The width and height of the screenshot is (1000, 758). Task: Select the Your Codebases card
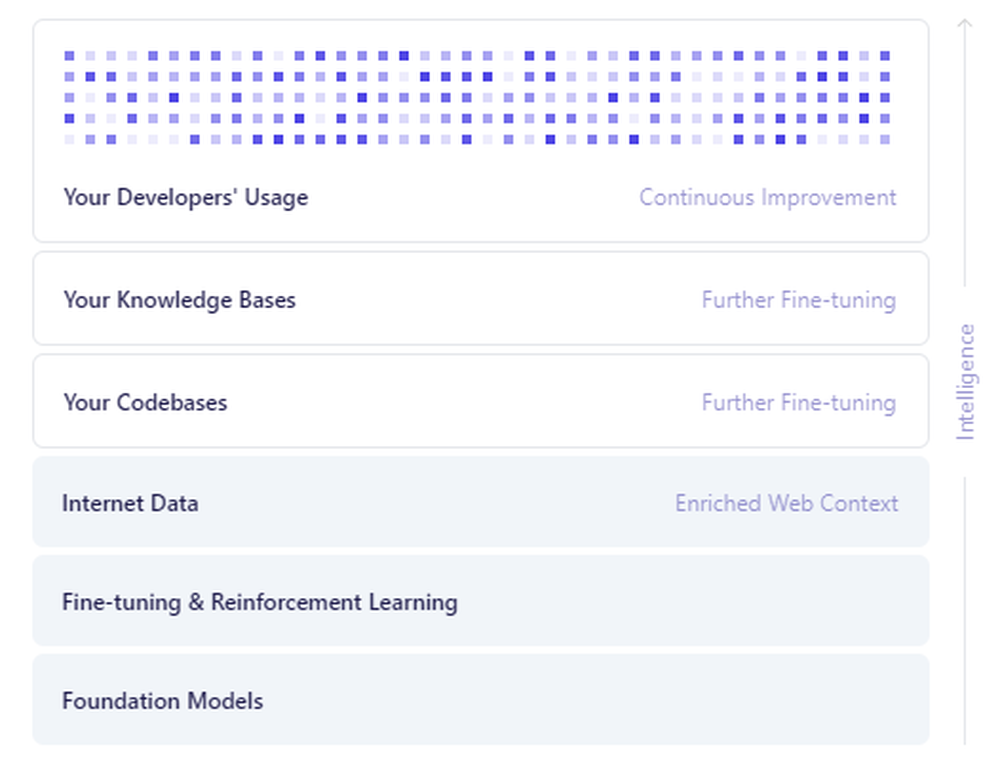pyautogui.click(x=481, y=402)
